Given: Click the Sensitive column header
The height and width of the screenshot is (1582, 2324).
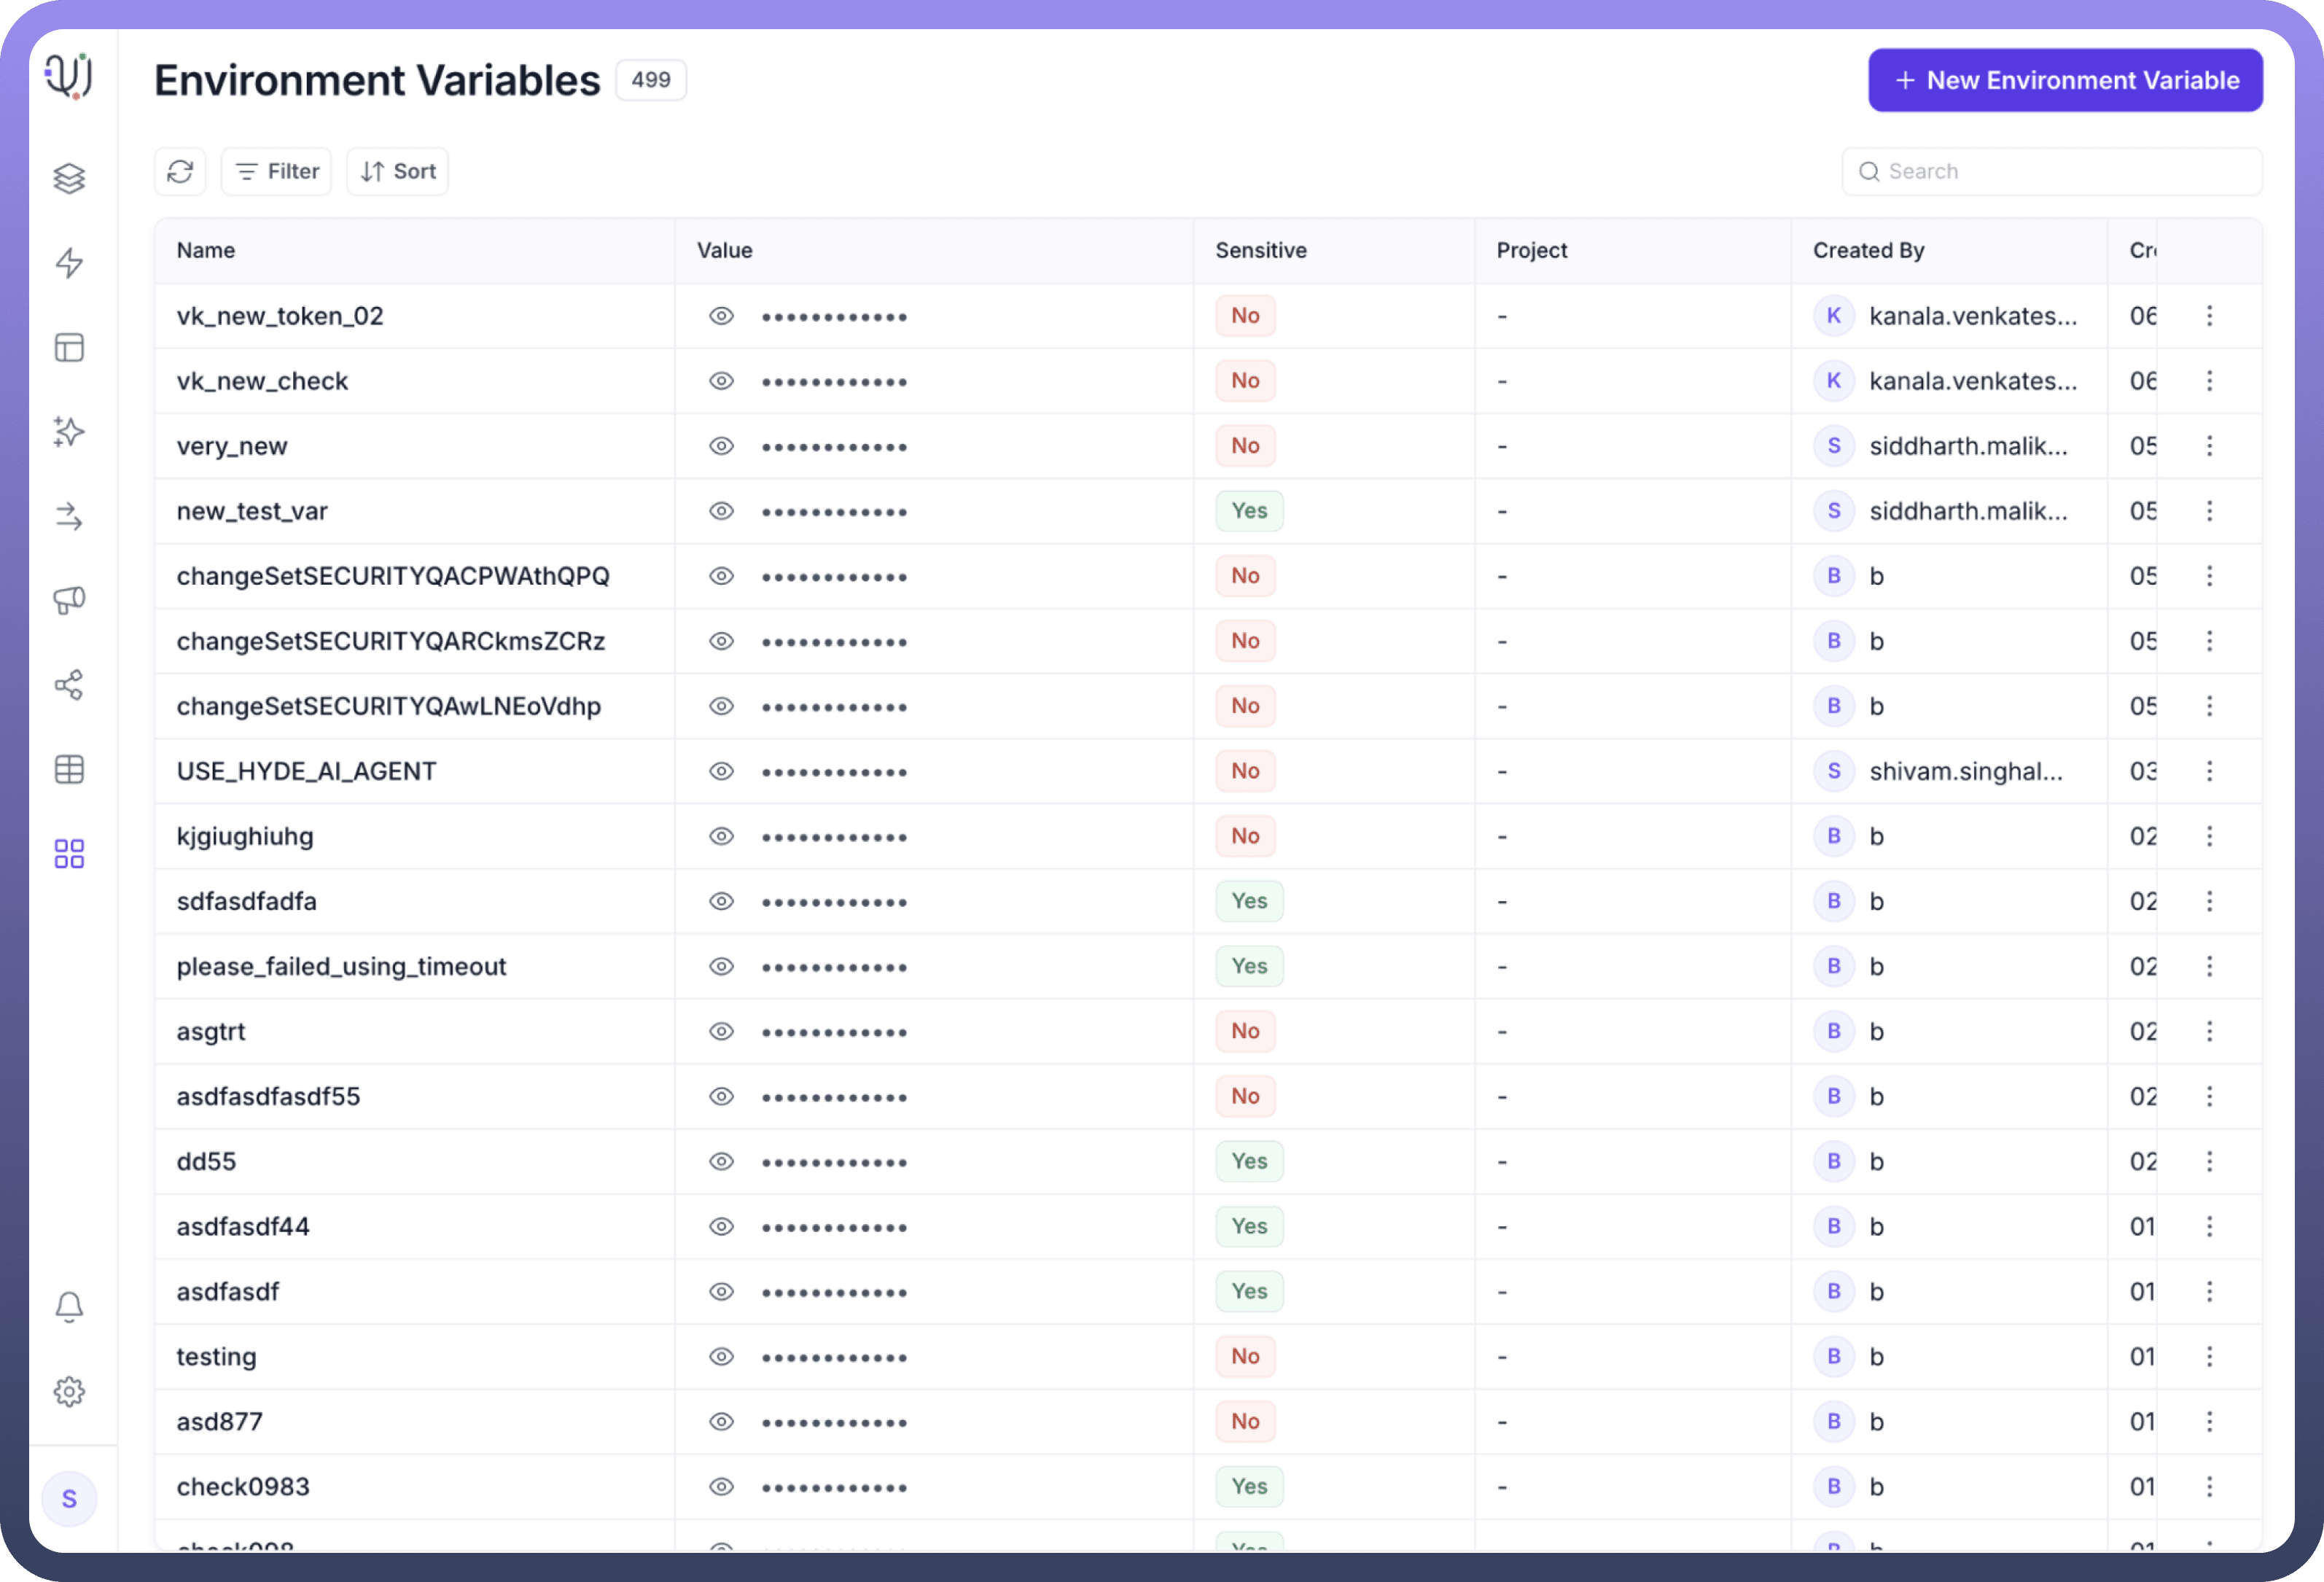Looking at the screenshot, I should (x=1260, y=250).
